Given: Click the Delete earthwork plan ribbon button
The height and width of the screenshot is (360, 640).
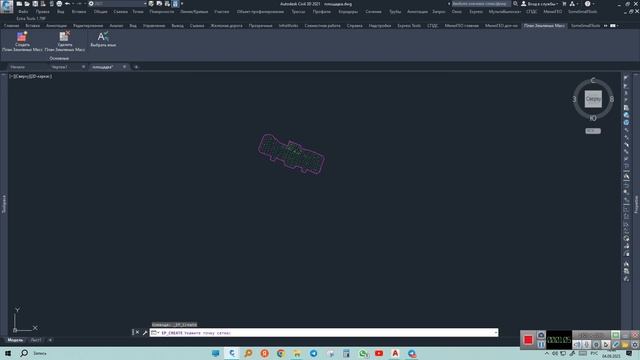Looking at the screenshot, I should point(65,41).
